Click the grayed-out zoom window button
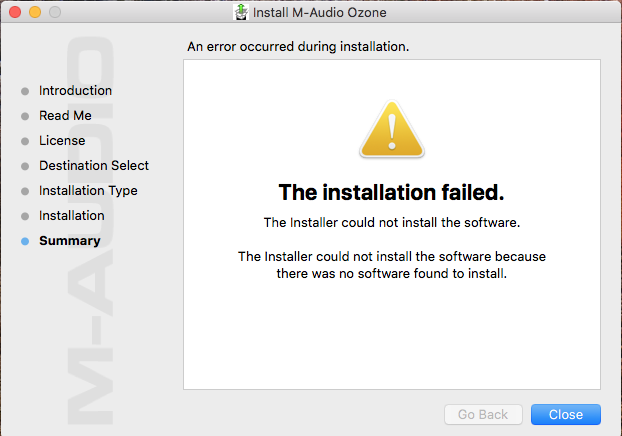622x436 pixels. pyautogui.click(x=55, y=12)
